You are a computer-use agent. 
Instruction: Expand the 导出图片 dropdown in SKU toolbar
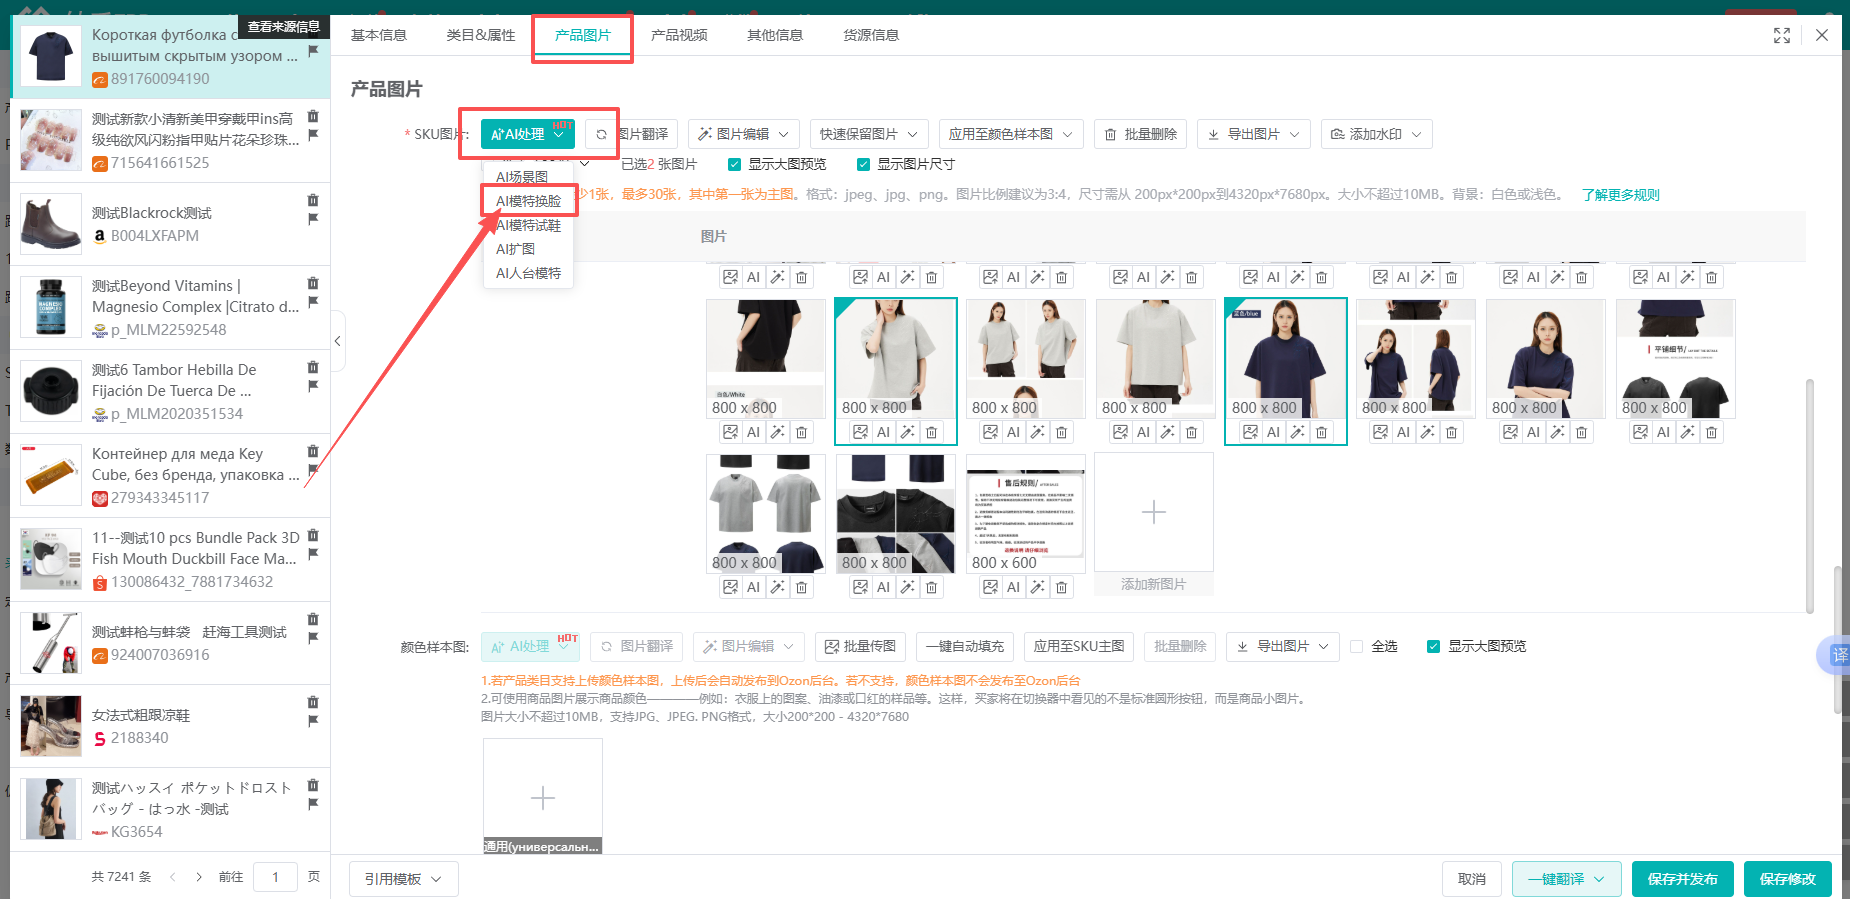coord(1253,134)
